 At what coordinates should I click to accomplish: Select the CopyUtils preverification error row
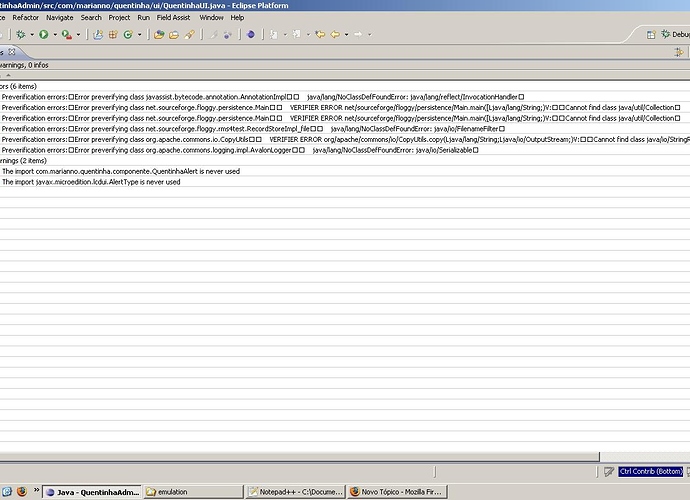[345, 140]
